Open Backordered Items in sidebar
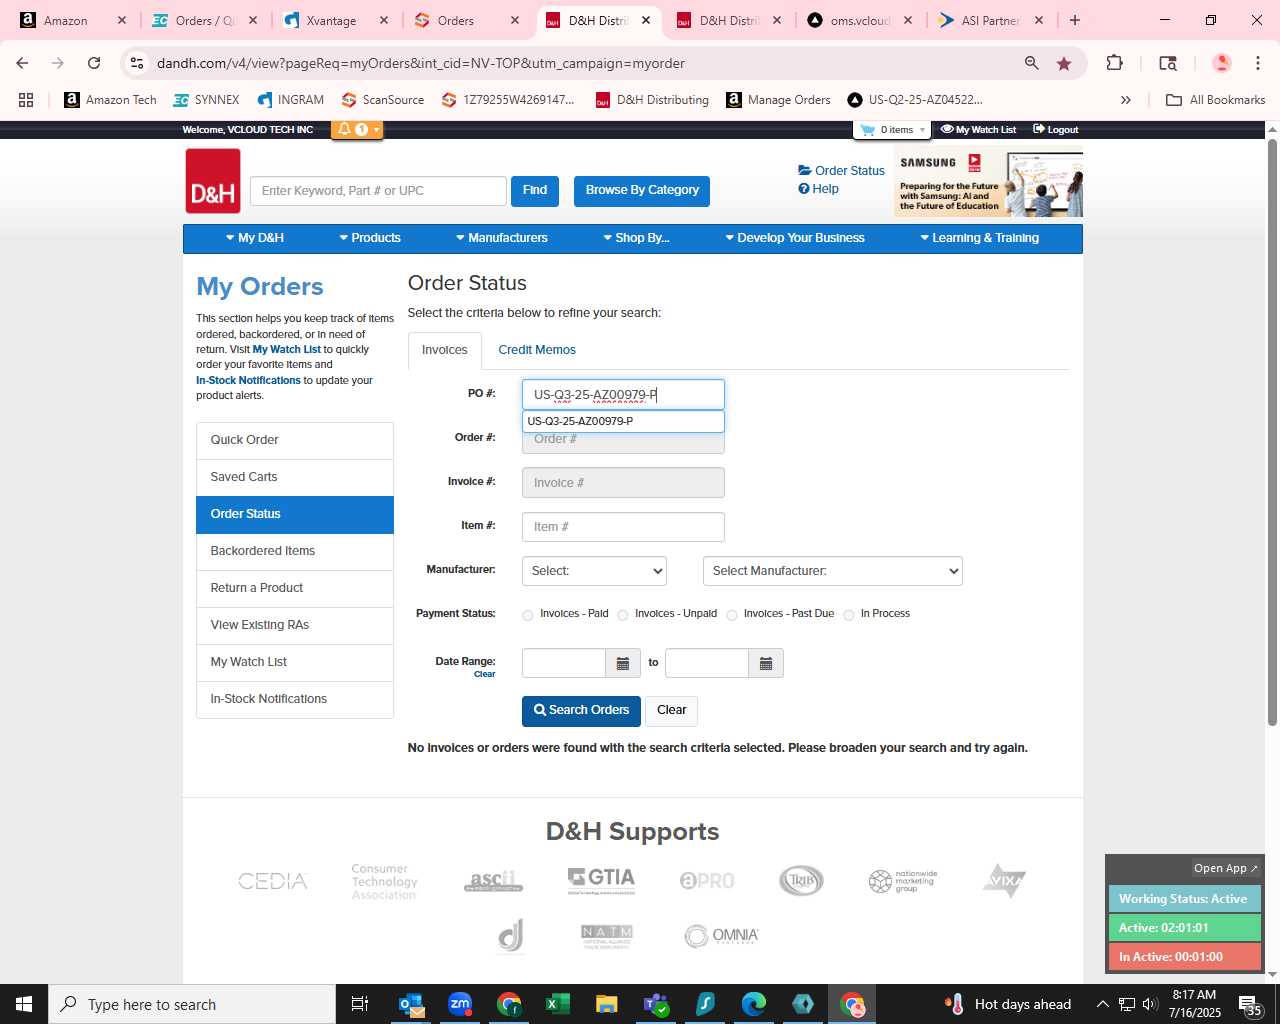 click(x=295, y=551)
